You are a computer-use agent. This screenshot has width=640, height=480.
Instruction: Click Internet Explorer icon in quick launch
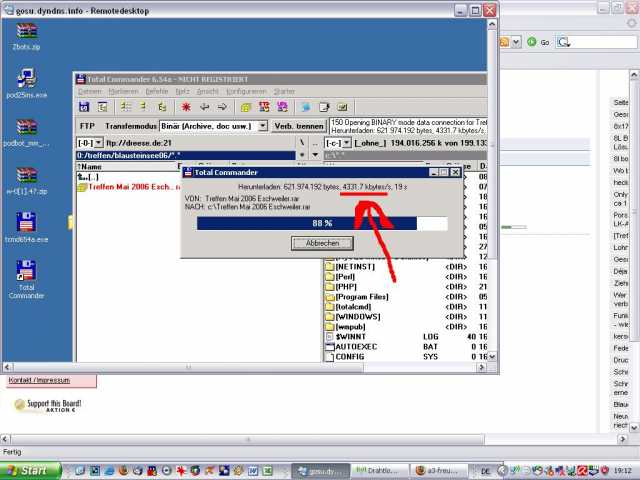tap(109, 471)
